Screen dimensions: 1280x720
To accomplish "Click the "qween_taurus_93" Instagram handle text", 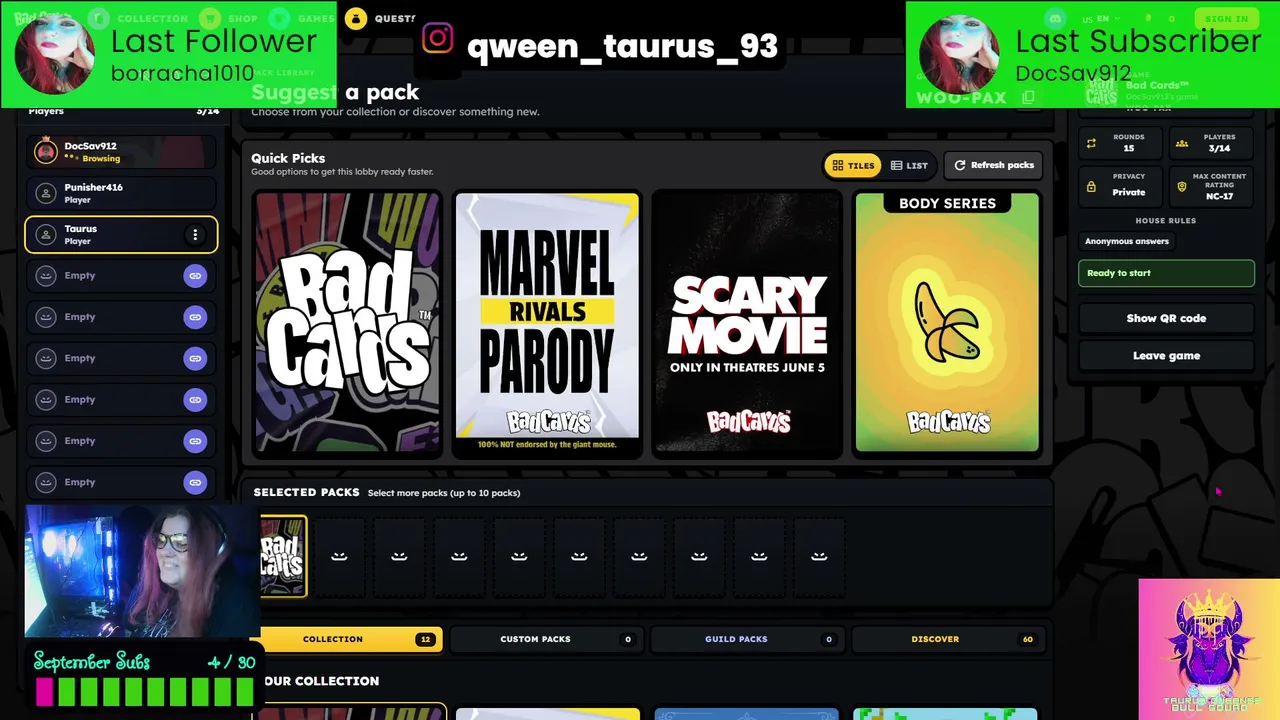I will (x=622, y=45).
